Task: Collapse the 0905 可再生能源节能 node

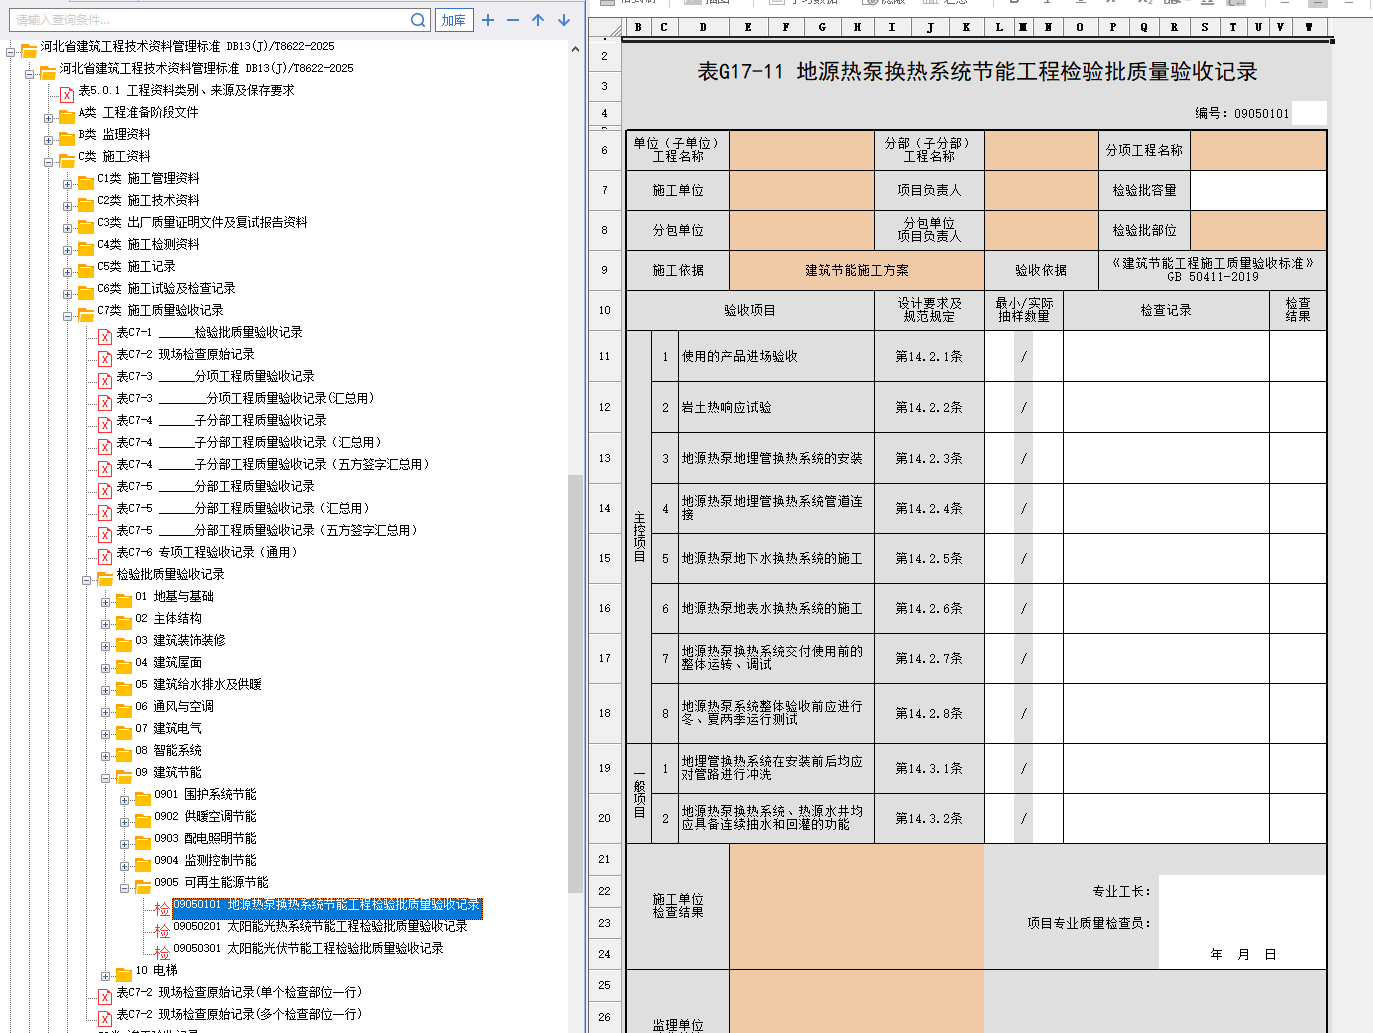Action: point(124,887)
